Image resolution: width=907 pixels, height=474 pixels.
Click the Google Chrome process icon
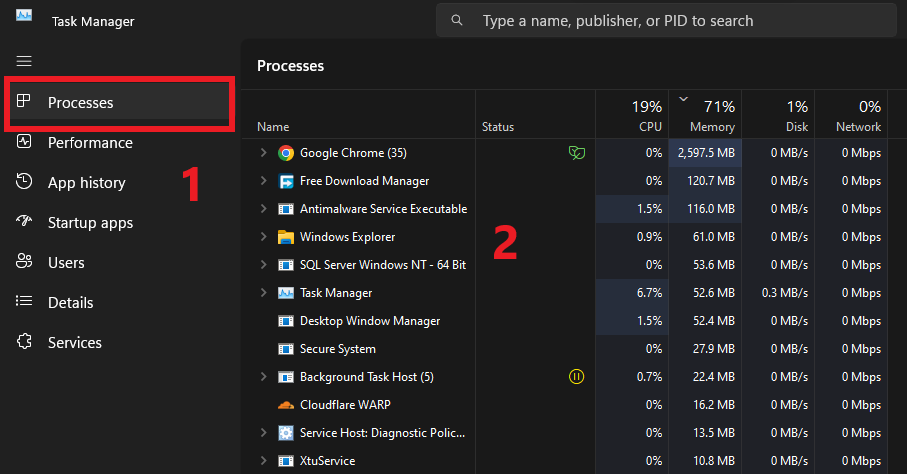point(286,153)
